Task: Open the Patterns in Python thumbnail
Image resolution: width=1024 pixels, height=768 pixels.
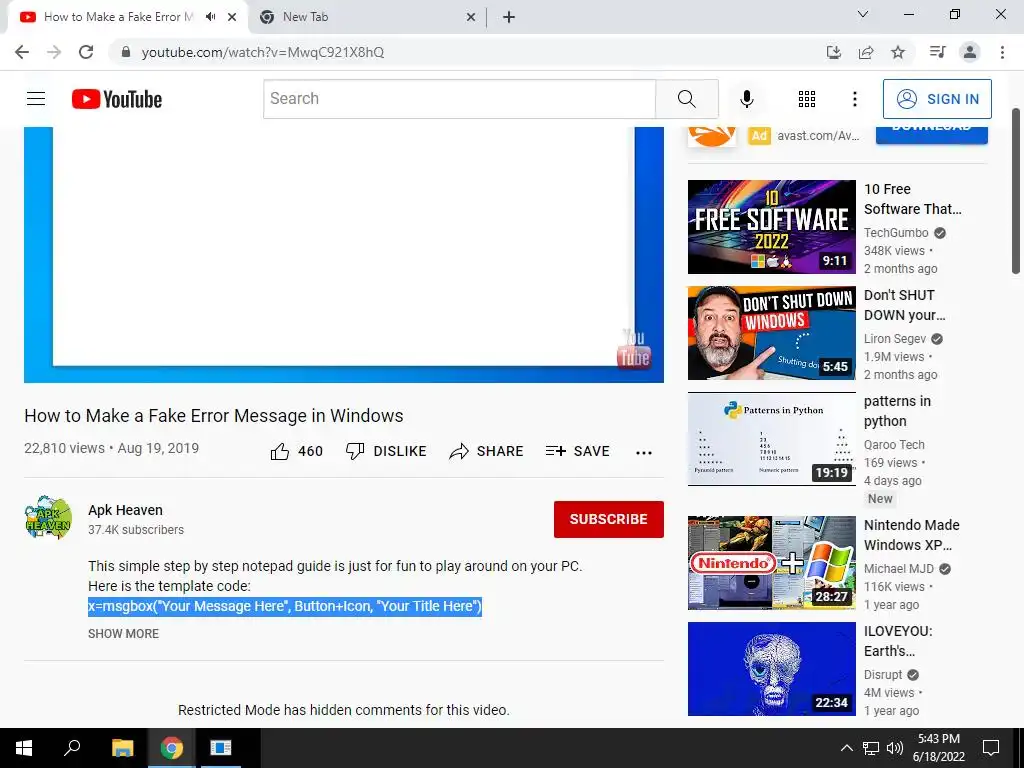Action: [x=771, y=439]
